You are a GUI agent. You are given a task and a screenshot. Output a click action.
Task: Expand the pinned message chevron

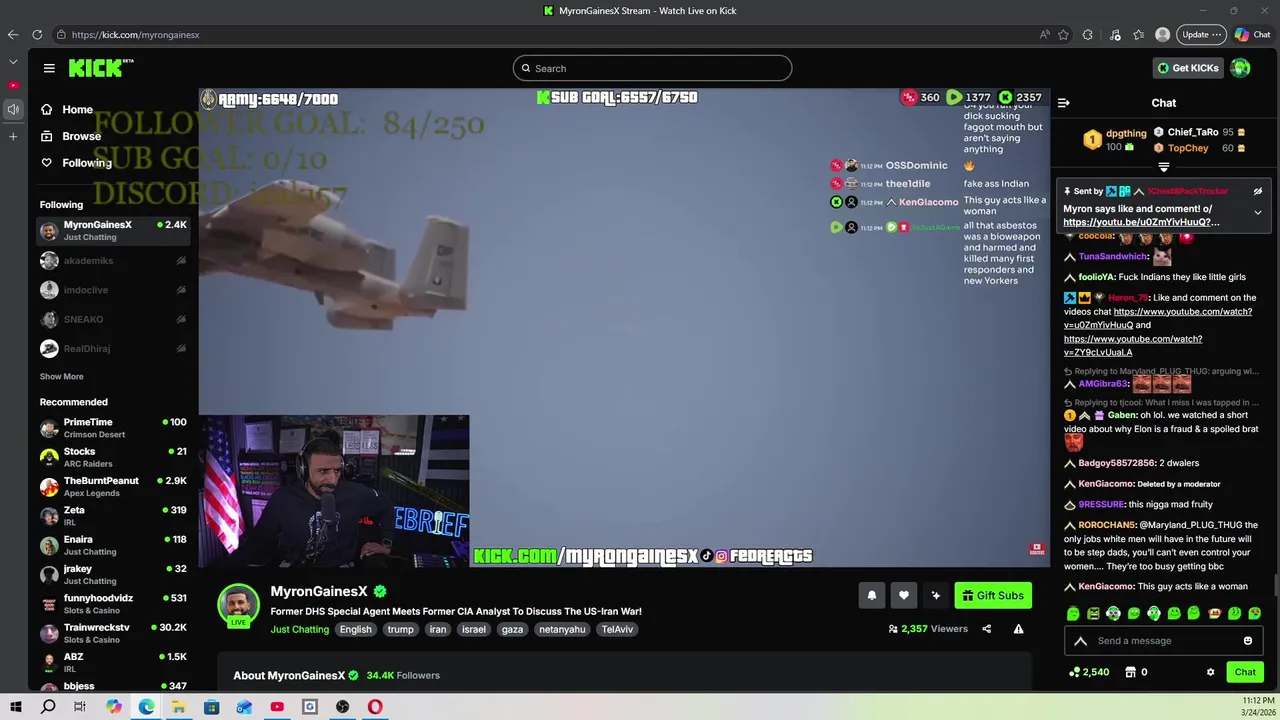[1258, 212]
